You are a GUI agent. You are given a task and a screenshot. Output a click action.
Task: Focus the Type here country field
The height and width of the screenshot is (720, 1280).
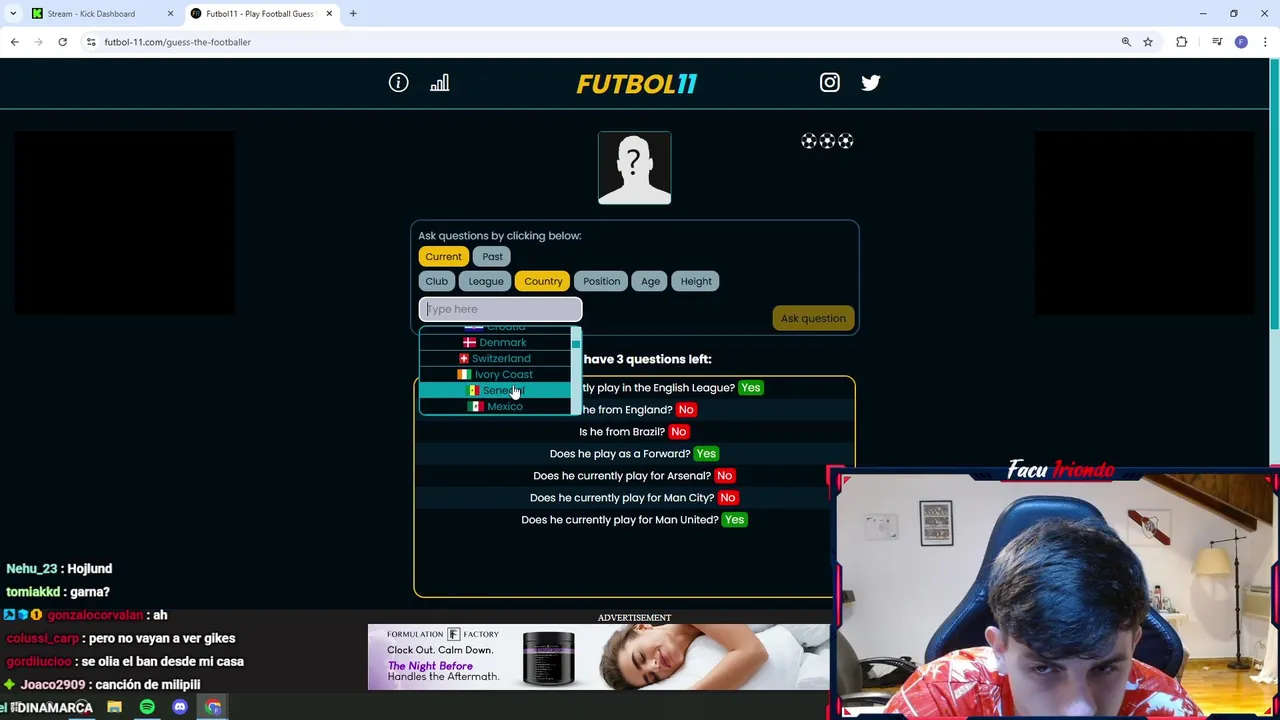tap(500, 309)
